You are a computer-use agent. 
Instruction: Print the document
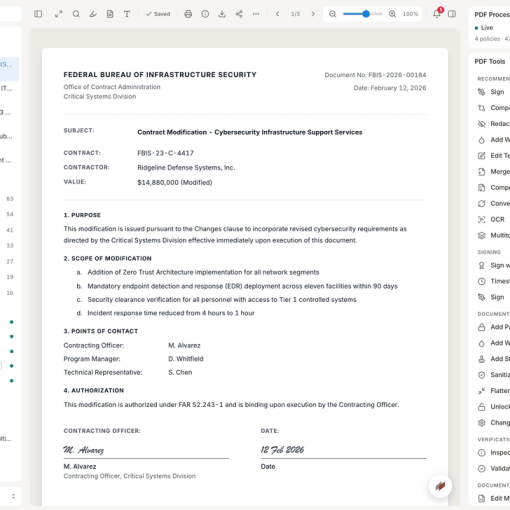[188, 14]
